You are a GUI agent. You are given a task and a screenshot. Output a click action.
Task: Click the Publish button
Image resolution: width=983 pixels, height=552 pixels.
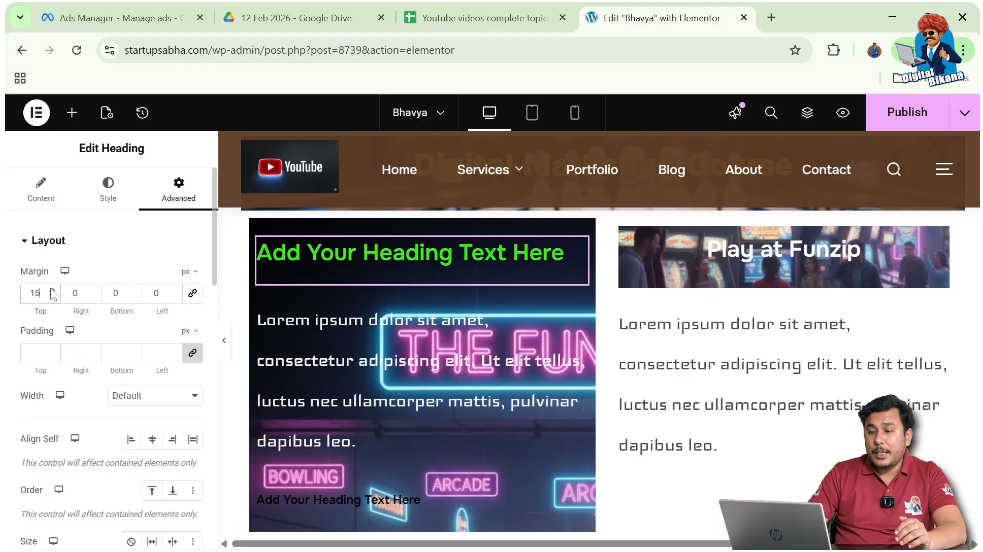(x=906, y=113)
